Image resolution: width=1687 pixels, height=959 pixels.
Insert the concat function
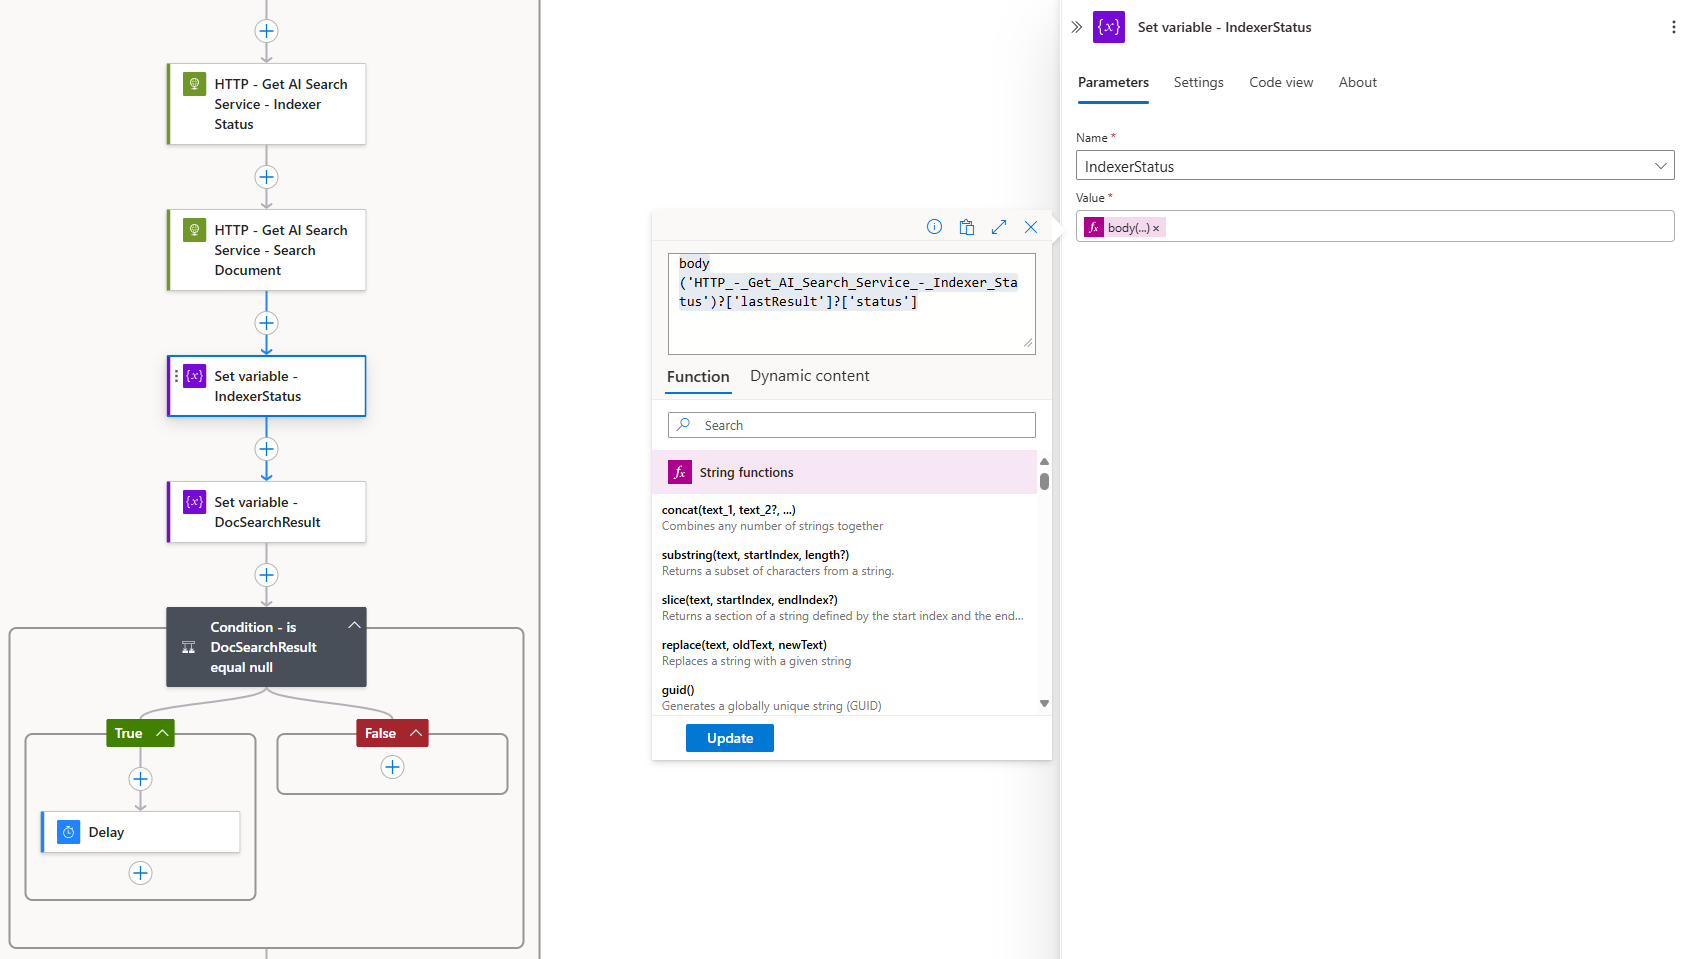844,518
